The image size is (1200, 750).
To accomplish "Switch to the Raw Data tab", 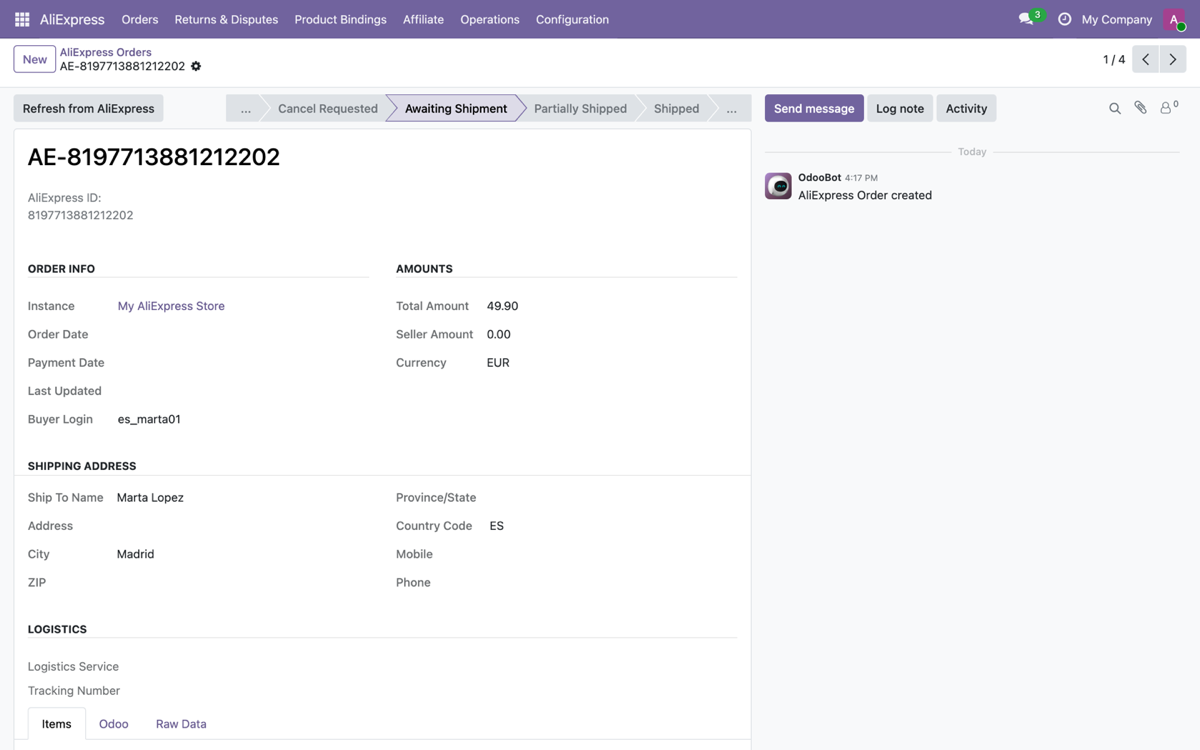I will click(181, 724).
